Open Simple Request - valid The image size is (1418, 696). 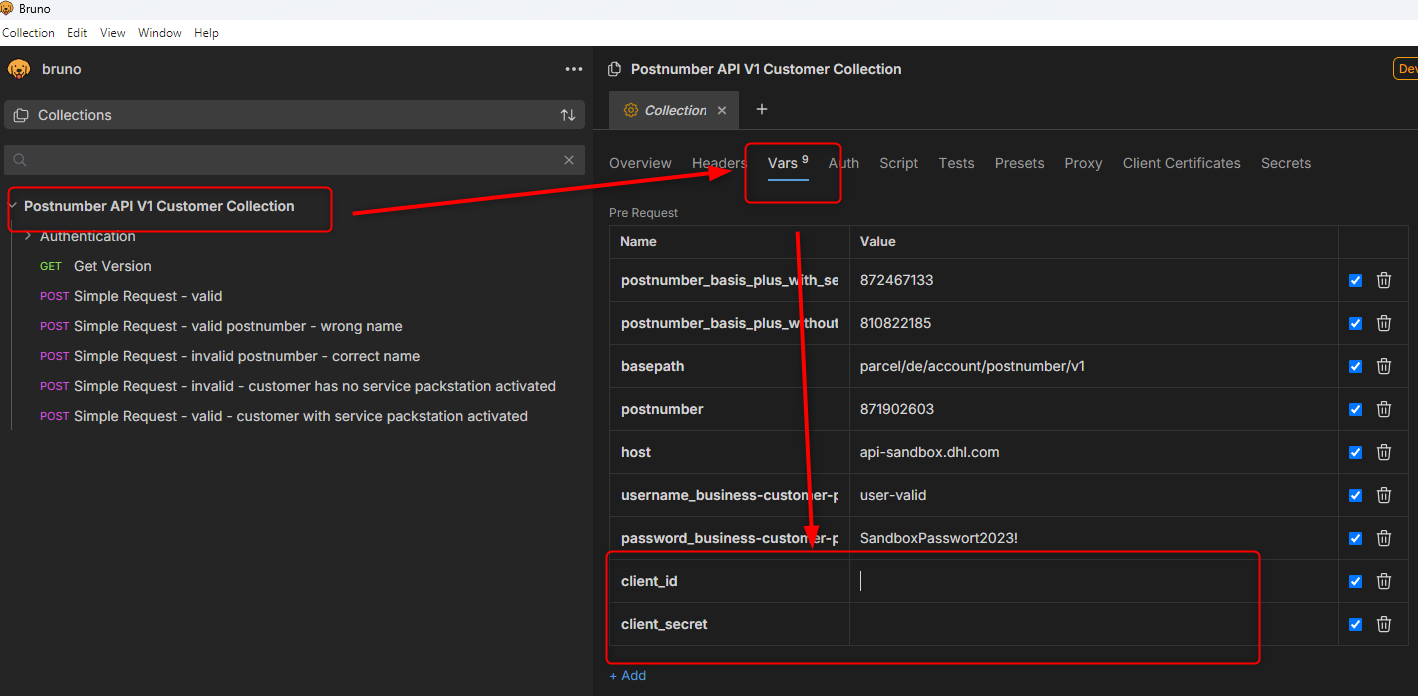[x=131, y=296]
